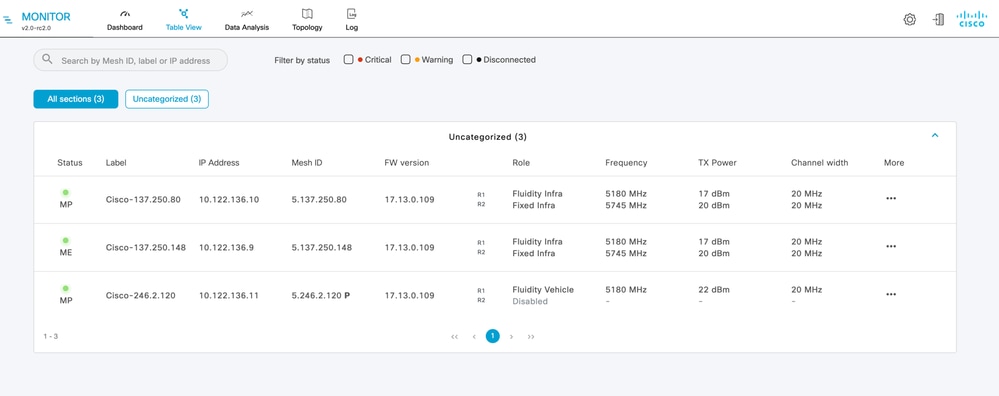Image resolution: width=999 pixels, height=396 pixels.
Task: Go to next page arrow
Action: (x=512, y=337)
